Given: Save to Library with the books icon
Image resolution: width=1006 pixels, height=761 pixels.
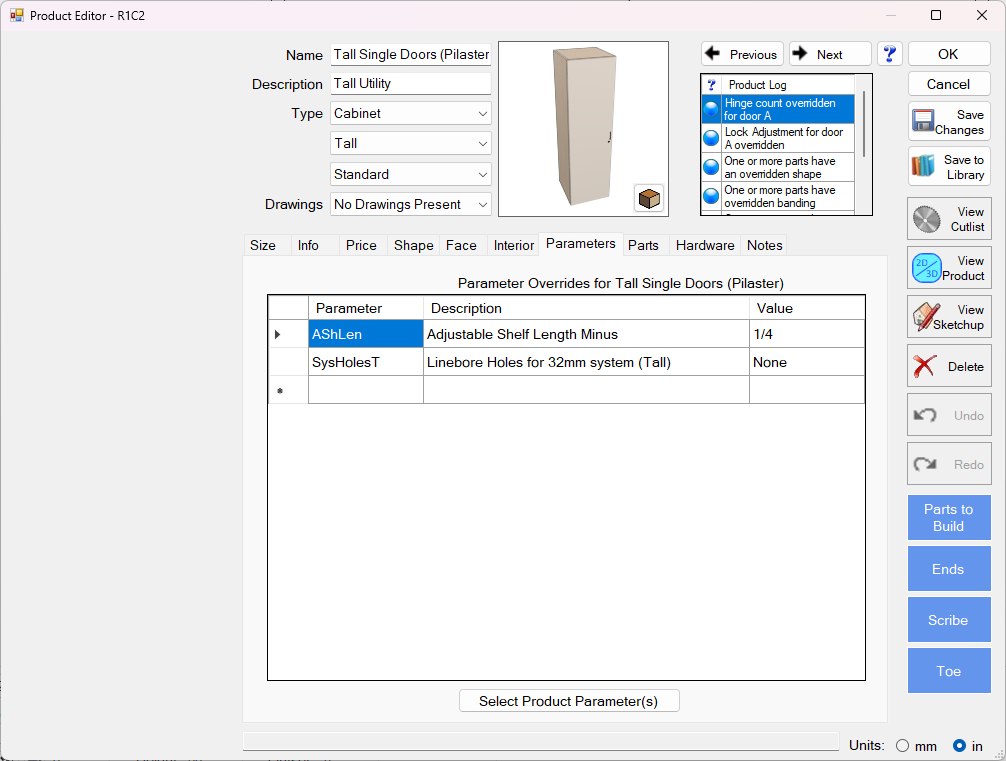Looking at the screenshot, I should pos(948,167).
